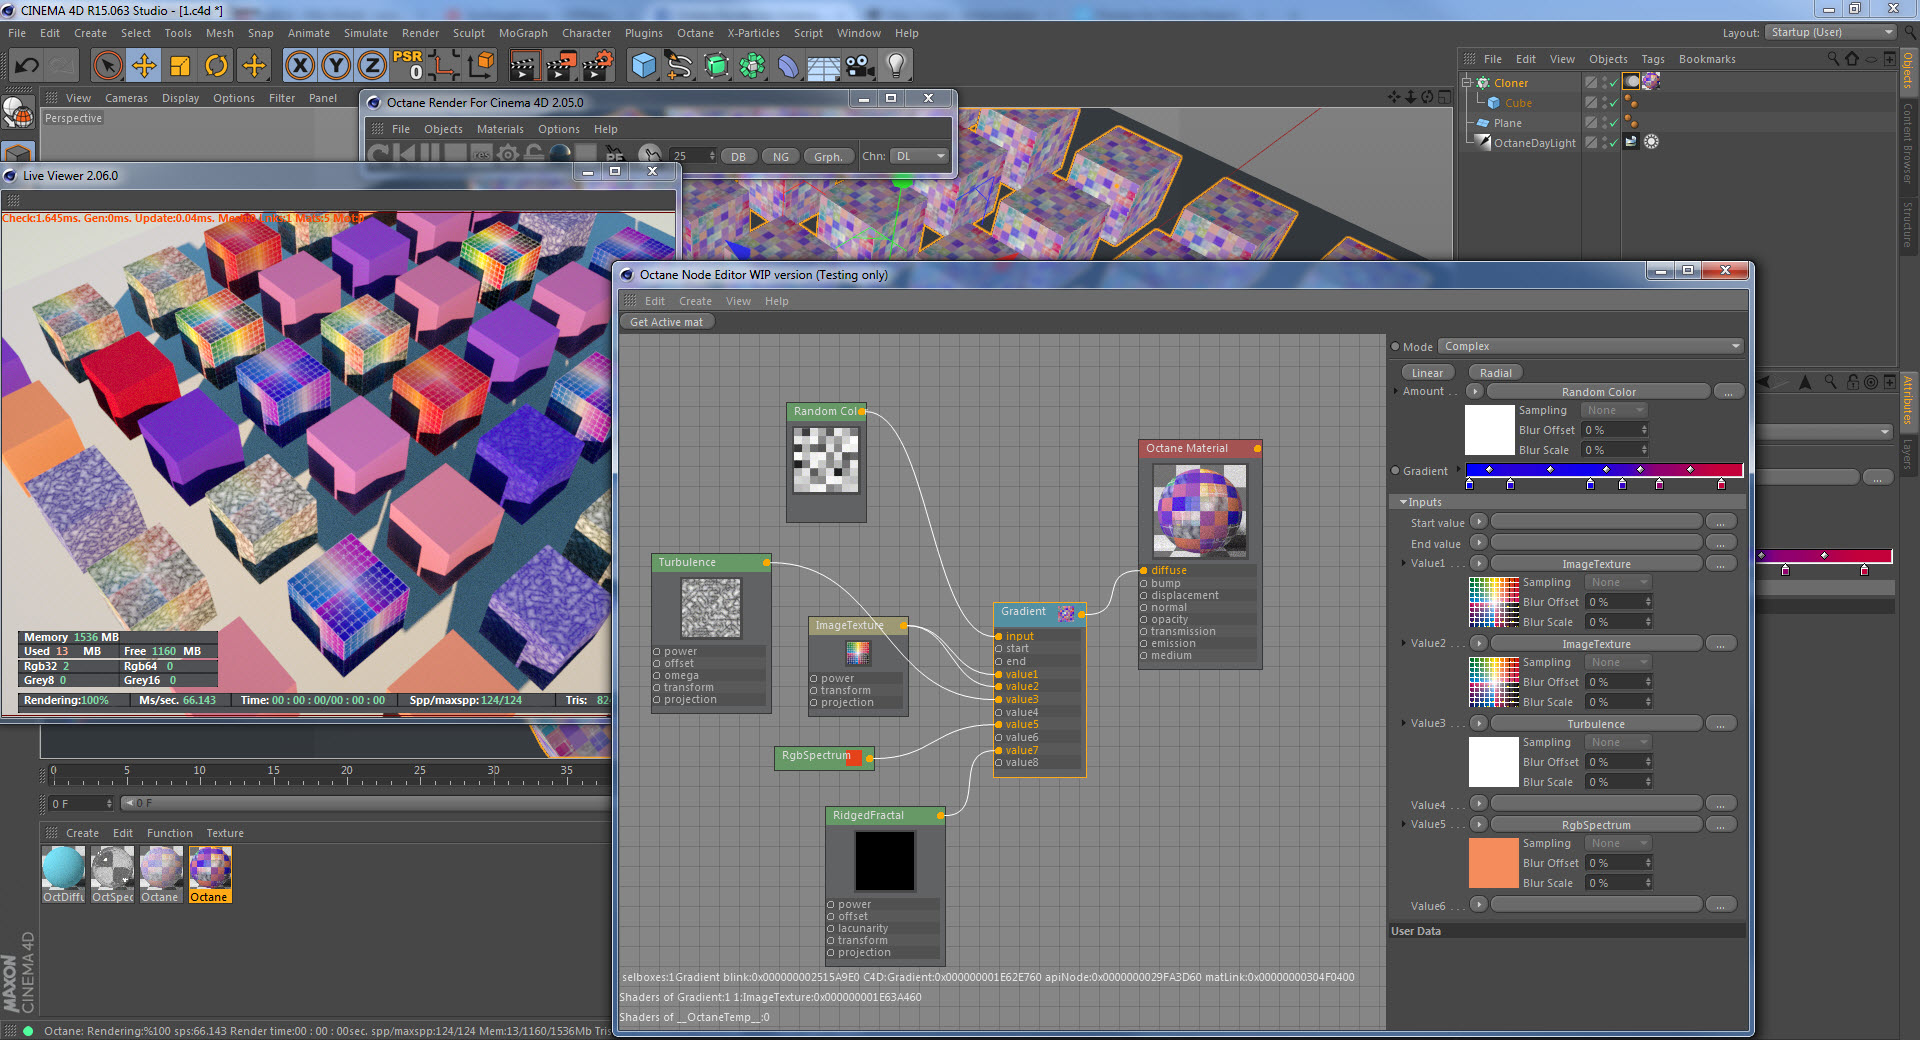Viewport: 1920px width, 1040px height.
Task: Add a camera object
Action: 859,66
